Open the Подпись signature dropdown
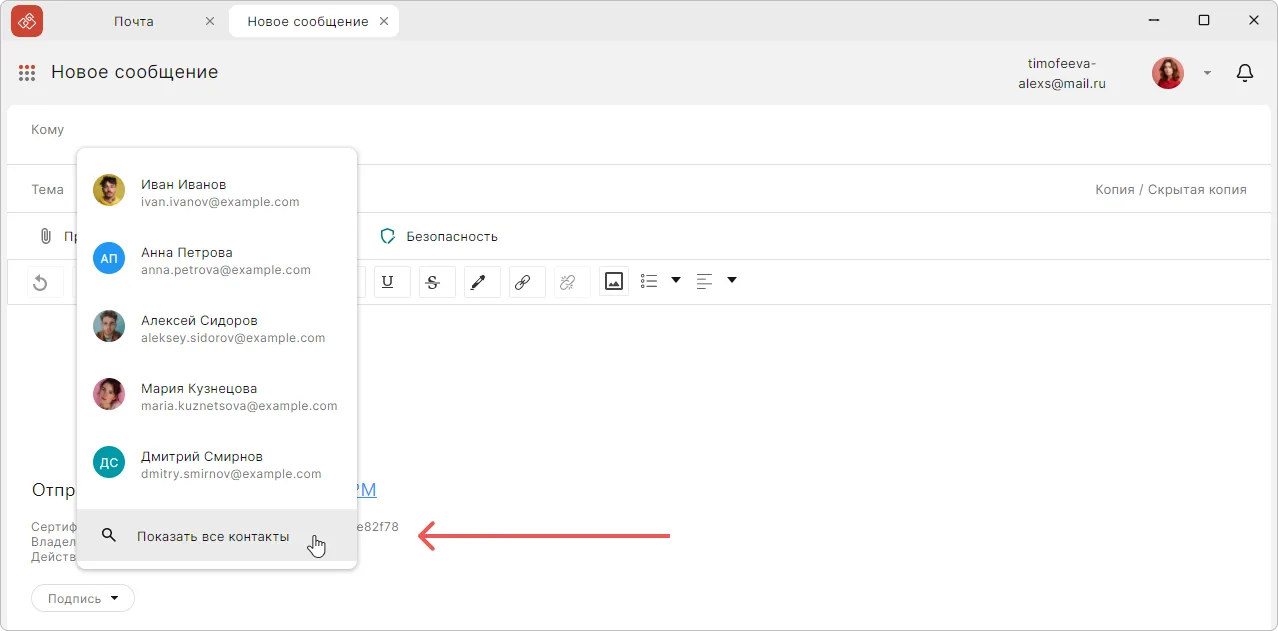This screenshot has width=1278, height=631. click(x=83, y=598)
